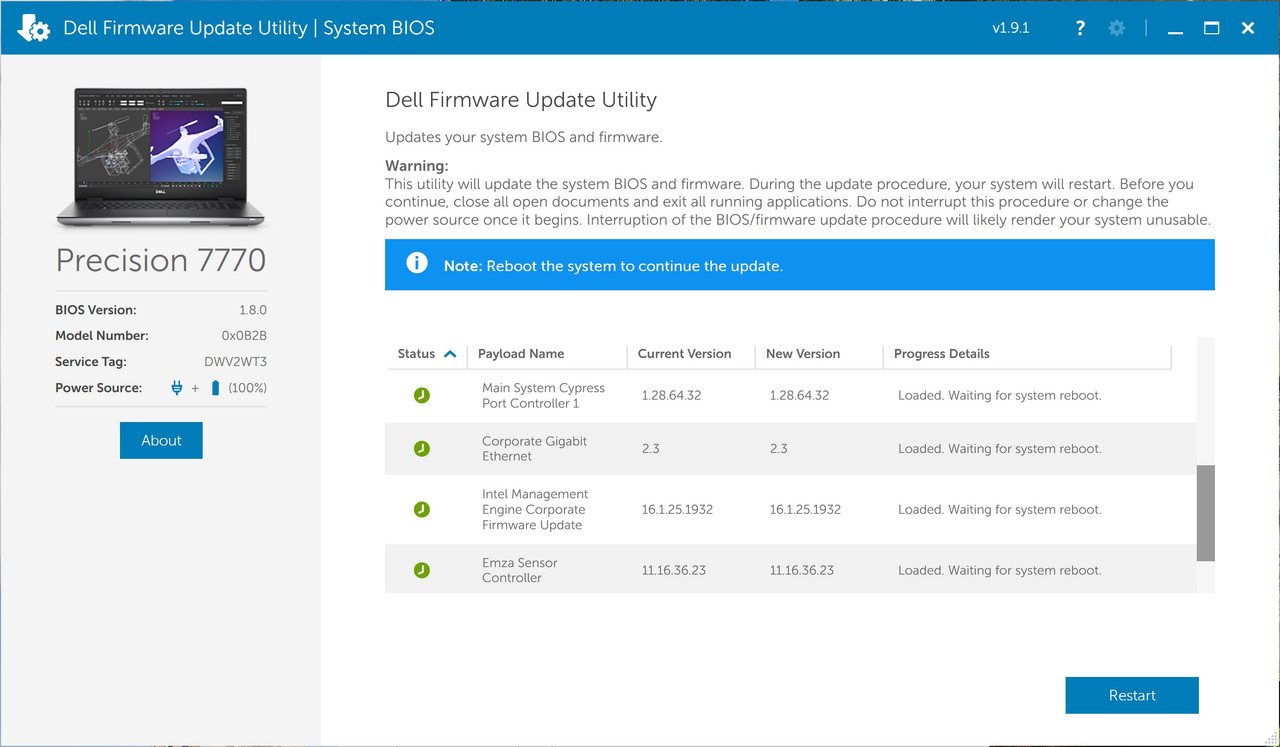
Task: Select 'Corporate Gigabit Ethernet' payload name
Action: [534, 449]
